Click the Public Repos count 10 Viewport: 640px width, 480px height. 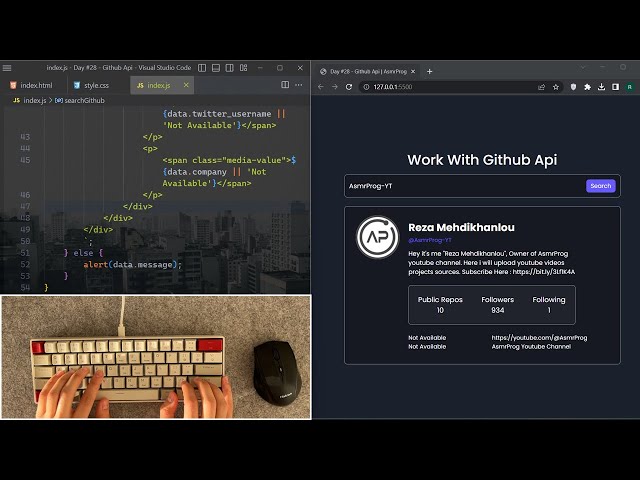(440, 310)
